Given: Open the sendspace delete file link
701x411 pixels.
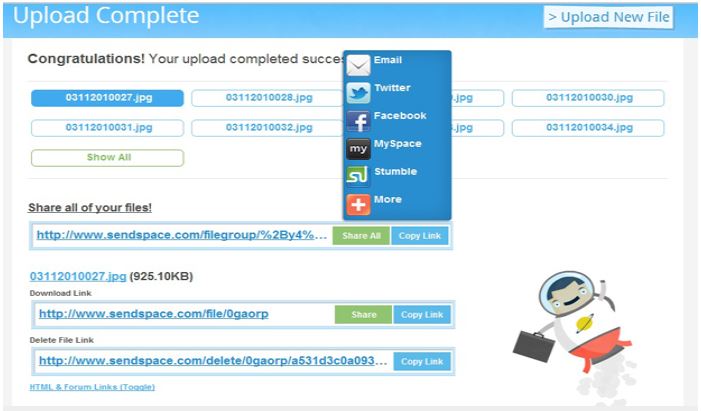Looking at the screenshot, I should [x=213, y=360].
